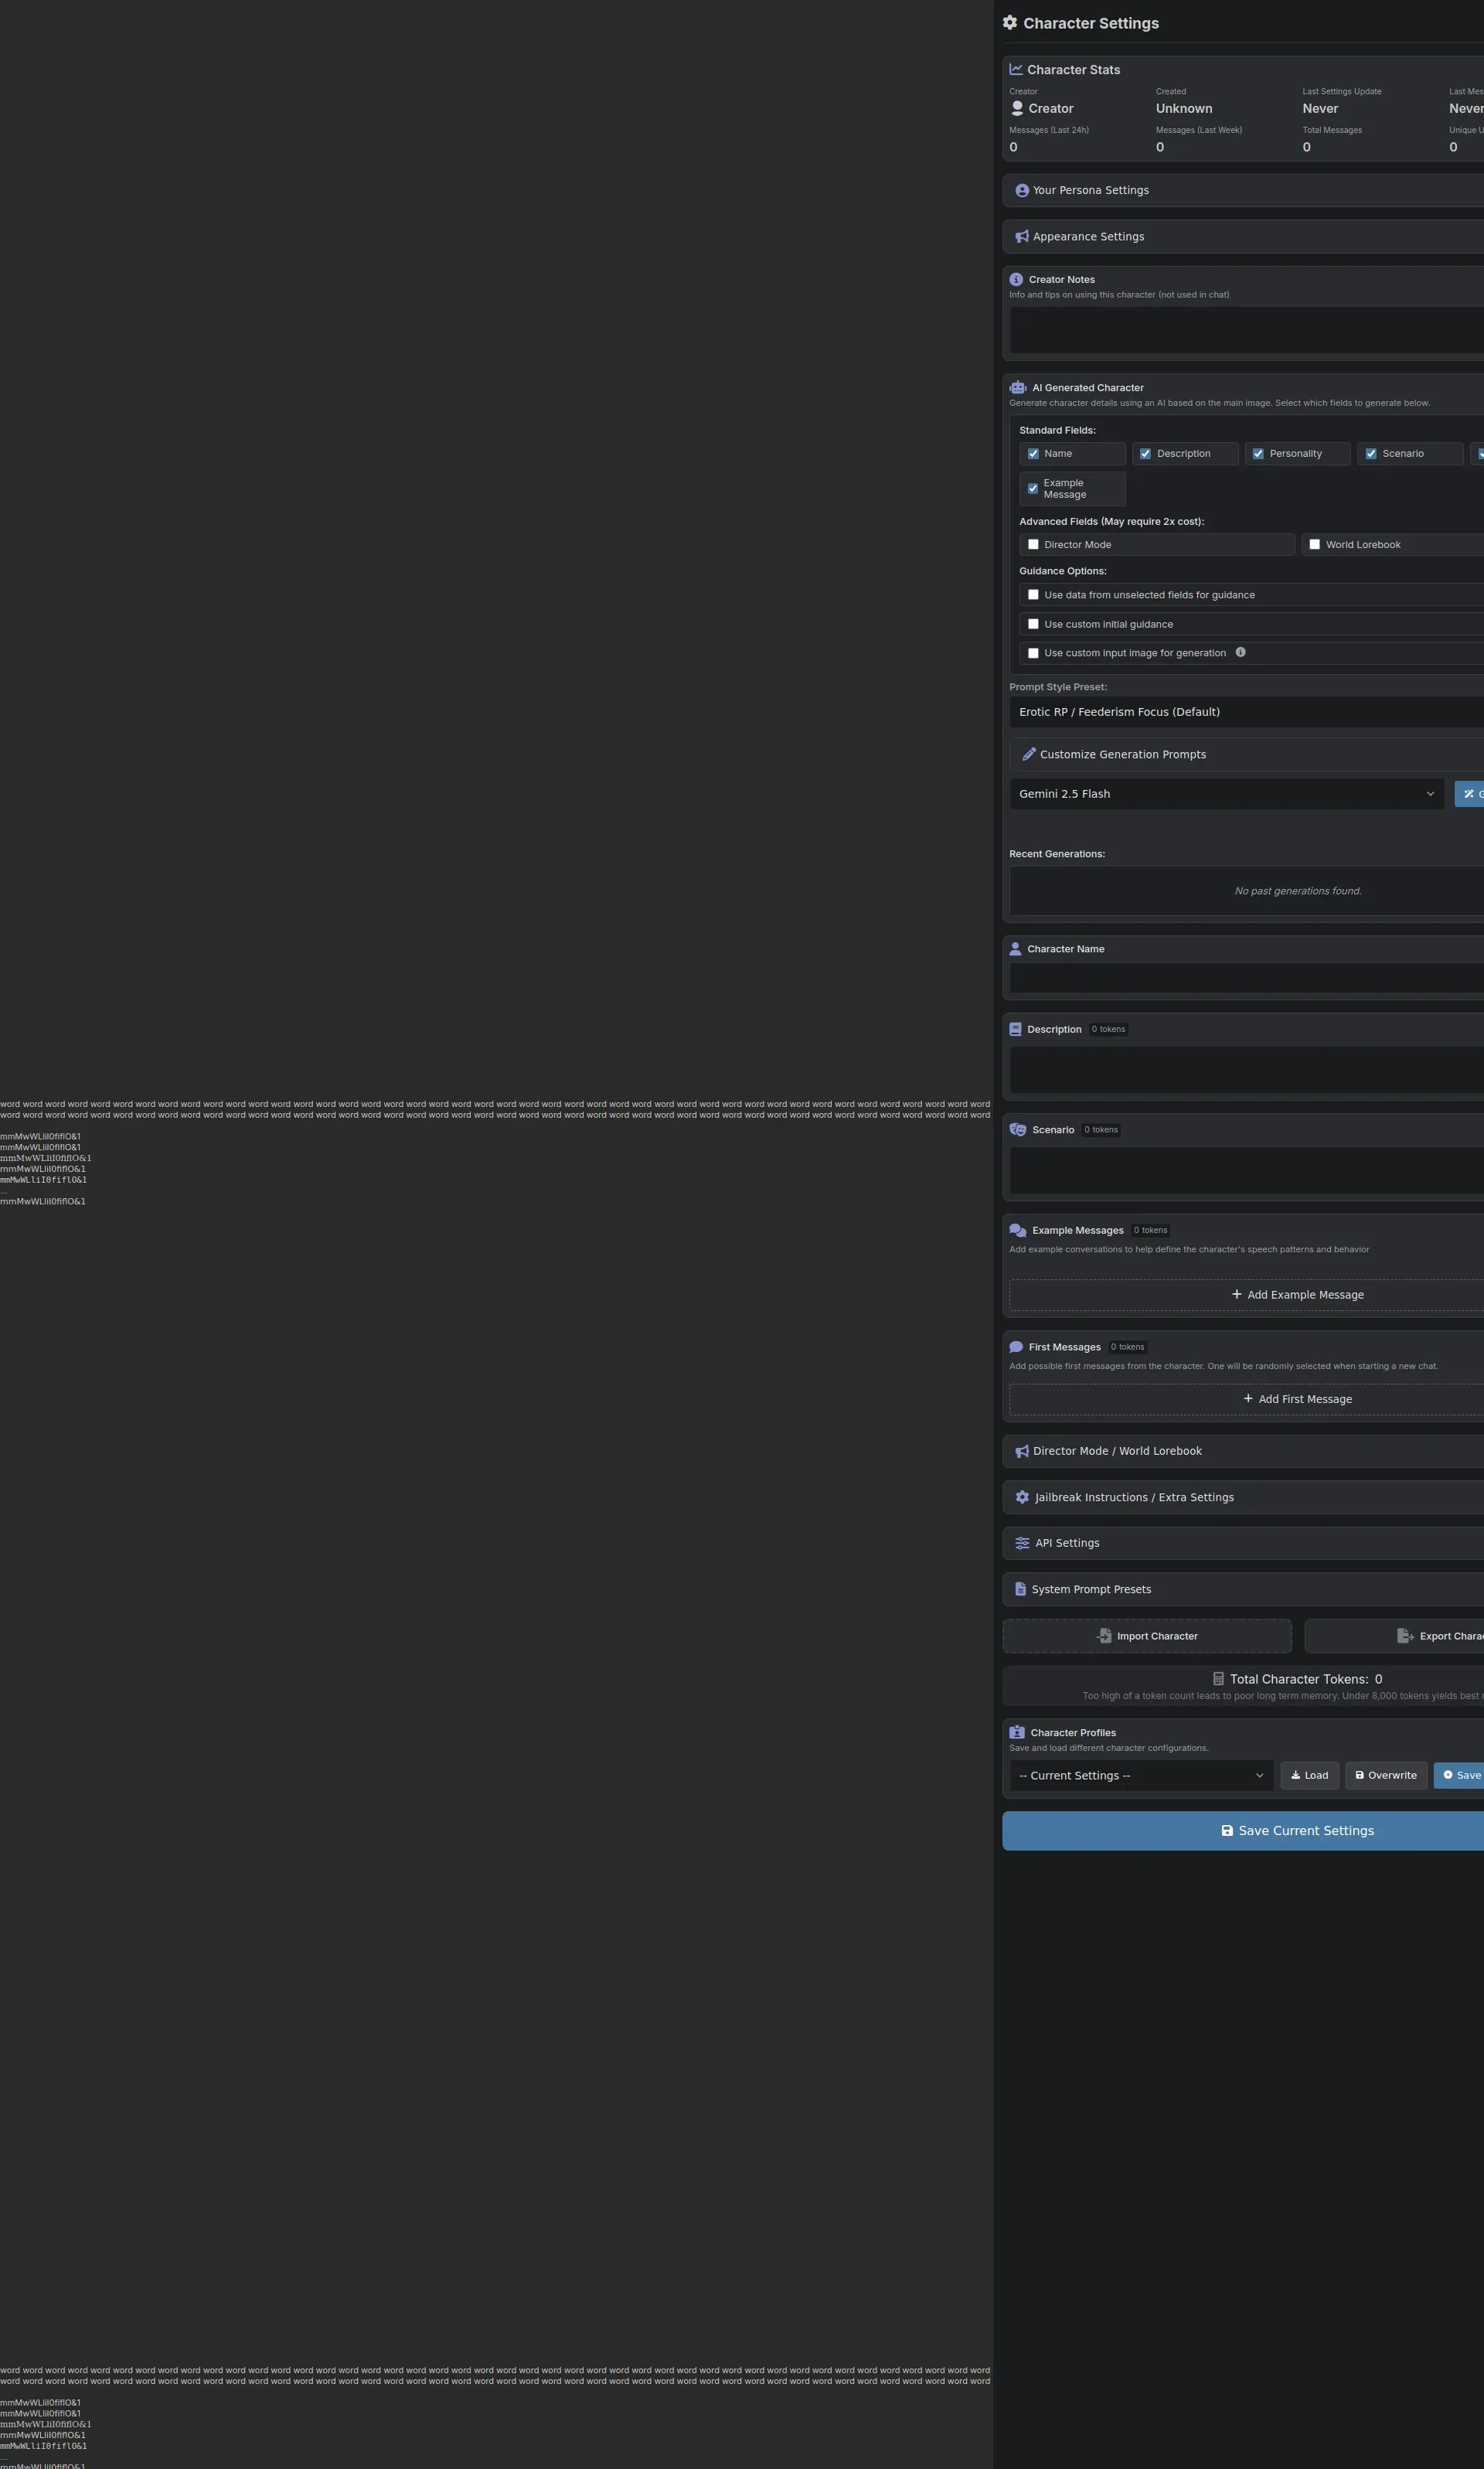Click into the Scenario text area

[1246, 1171]
